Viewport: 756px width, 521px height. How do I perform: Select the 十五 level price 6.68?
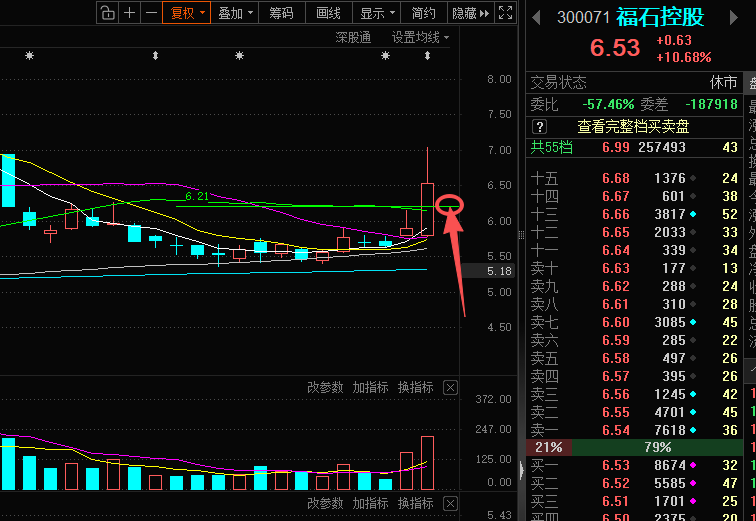coord(616,178)
